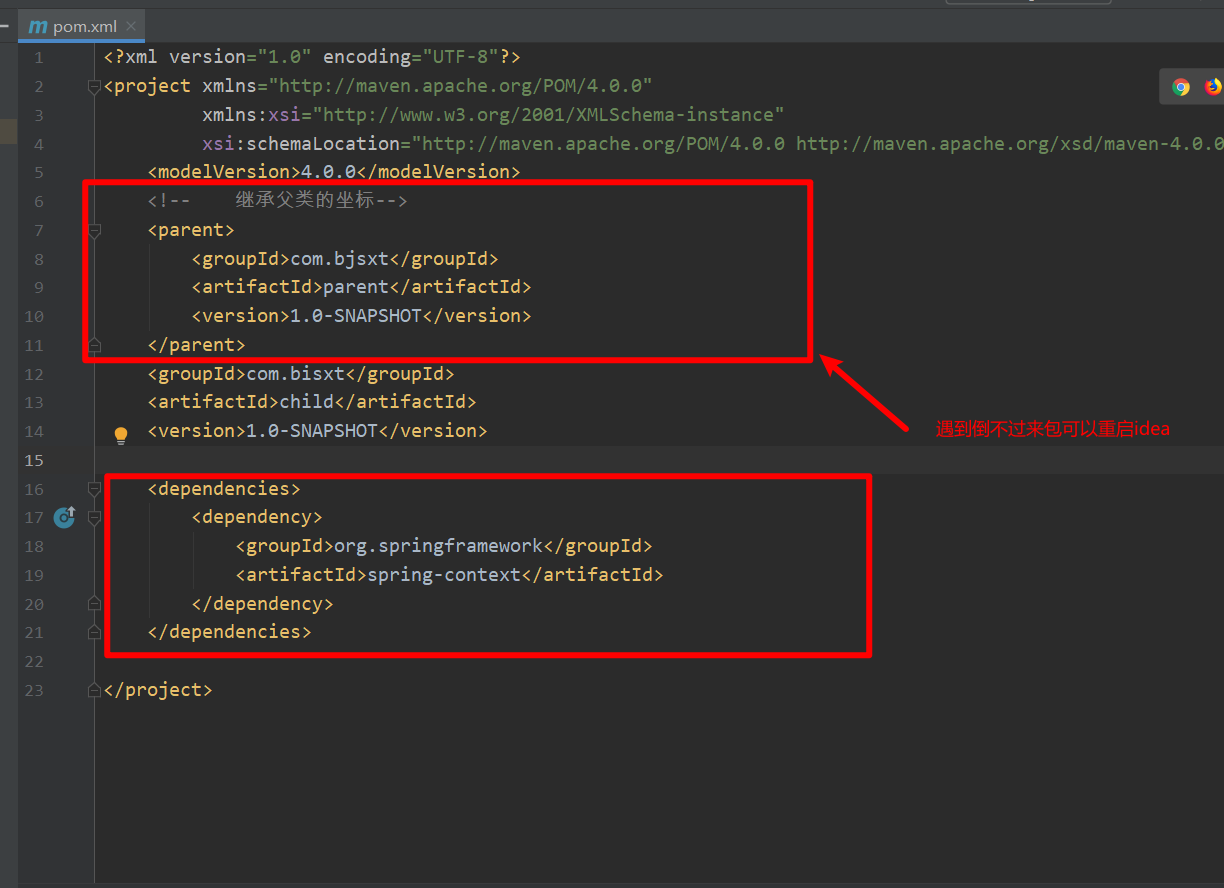The width and height of the screenshot is (1224, 888).
Task: Click line number 18 in the gutter
Action: coord(34,547)
